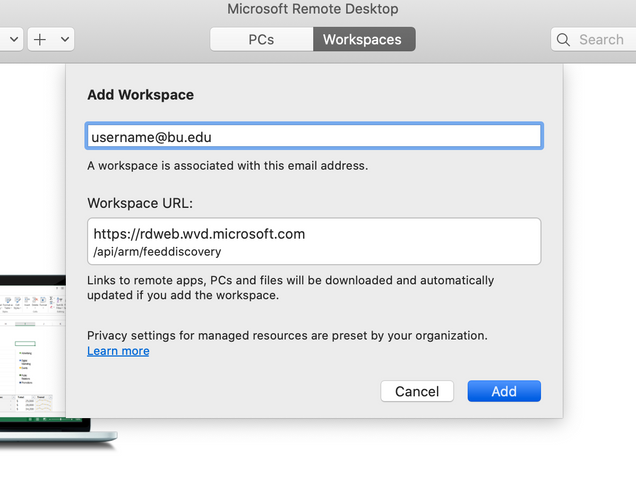Click the Workspace URL label
This screenshot has width=636, height=480.
pos(140,203)
